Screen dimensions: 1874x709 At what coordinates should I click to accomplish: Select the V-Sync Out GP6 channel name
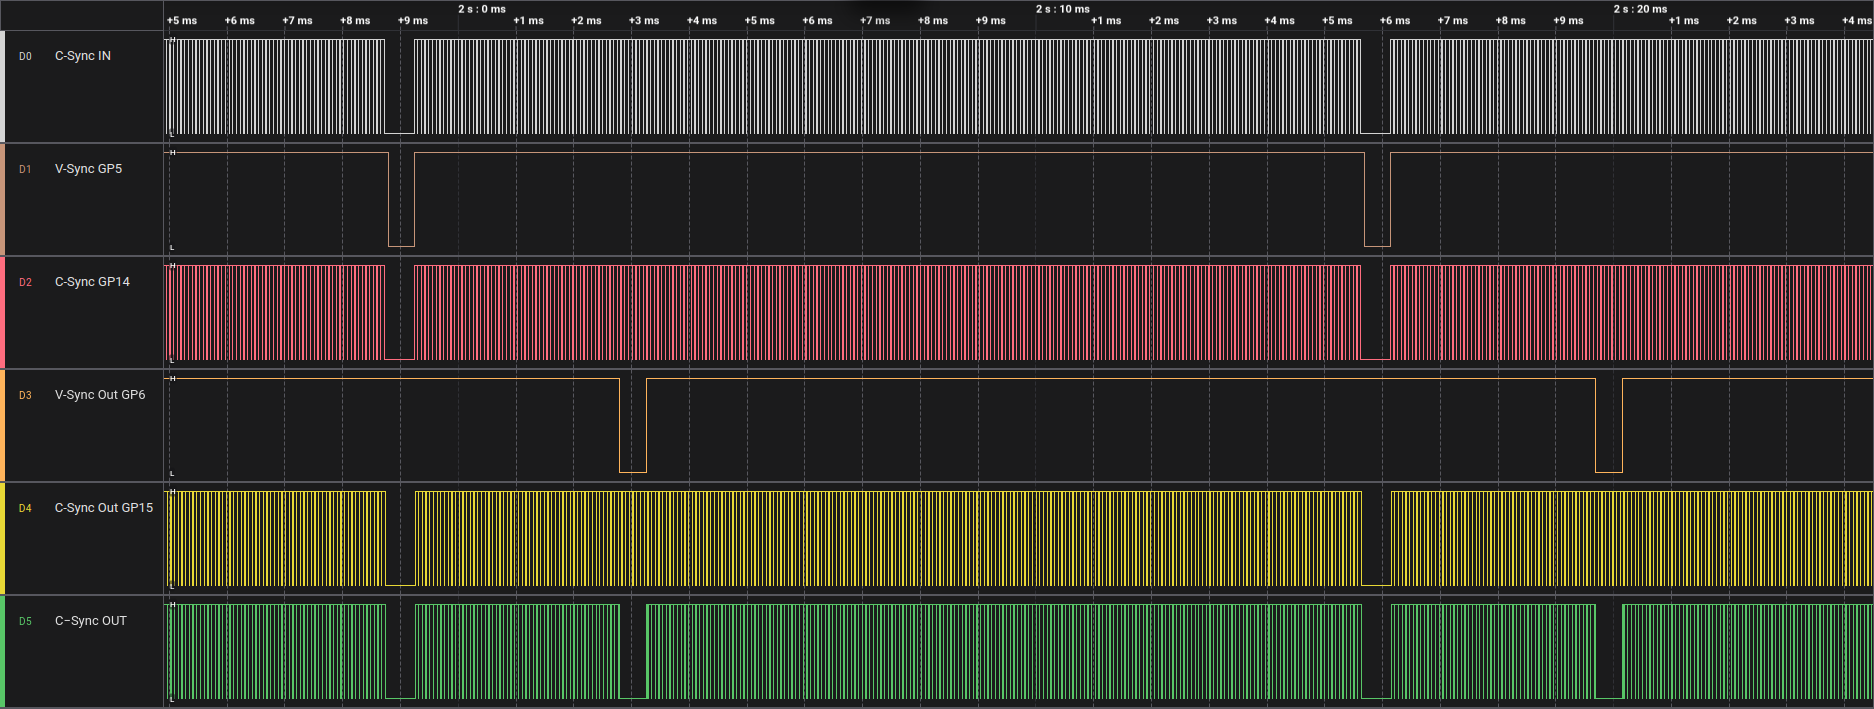(x=100, y=395)
